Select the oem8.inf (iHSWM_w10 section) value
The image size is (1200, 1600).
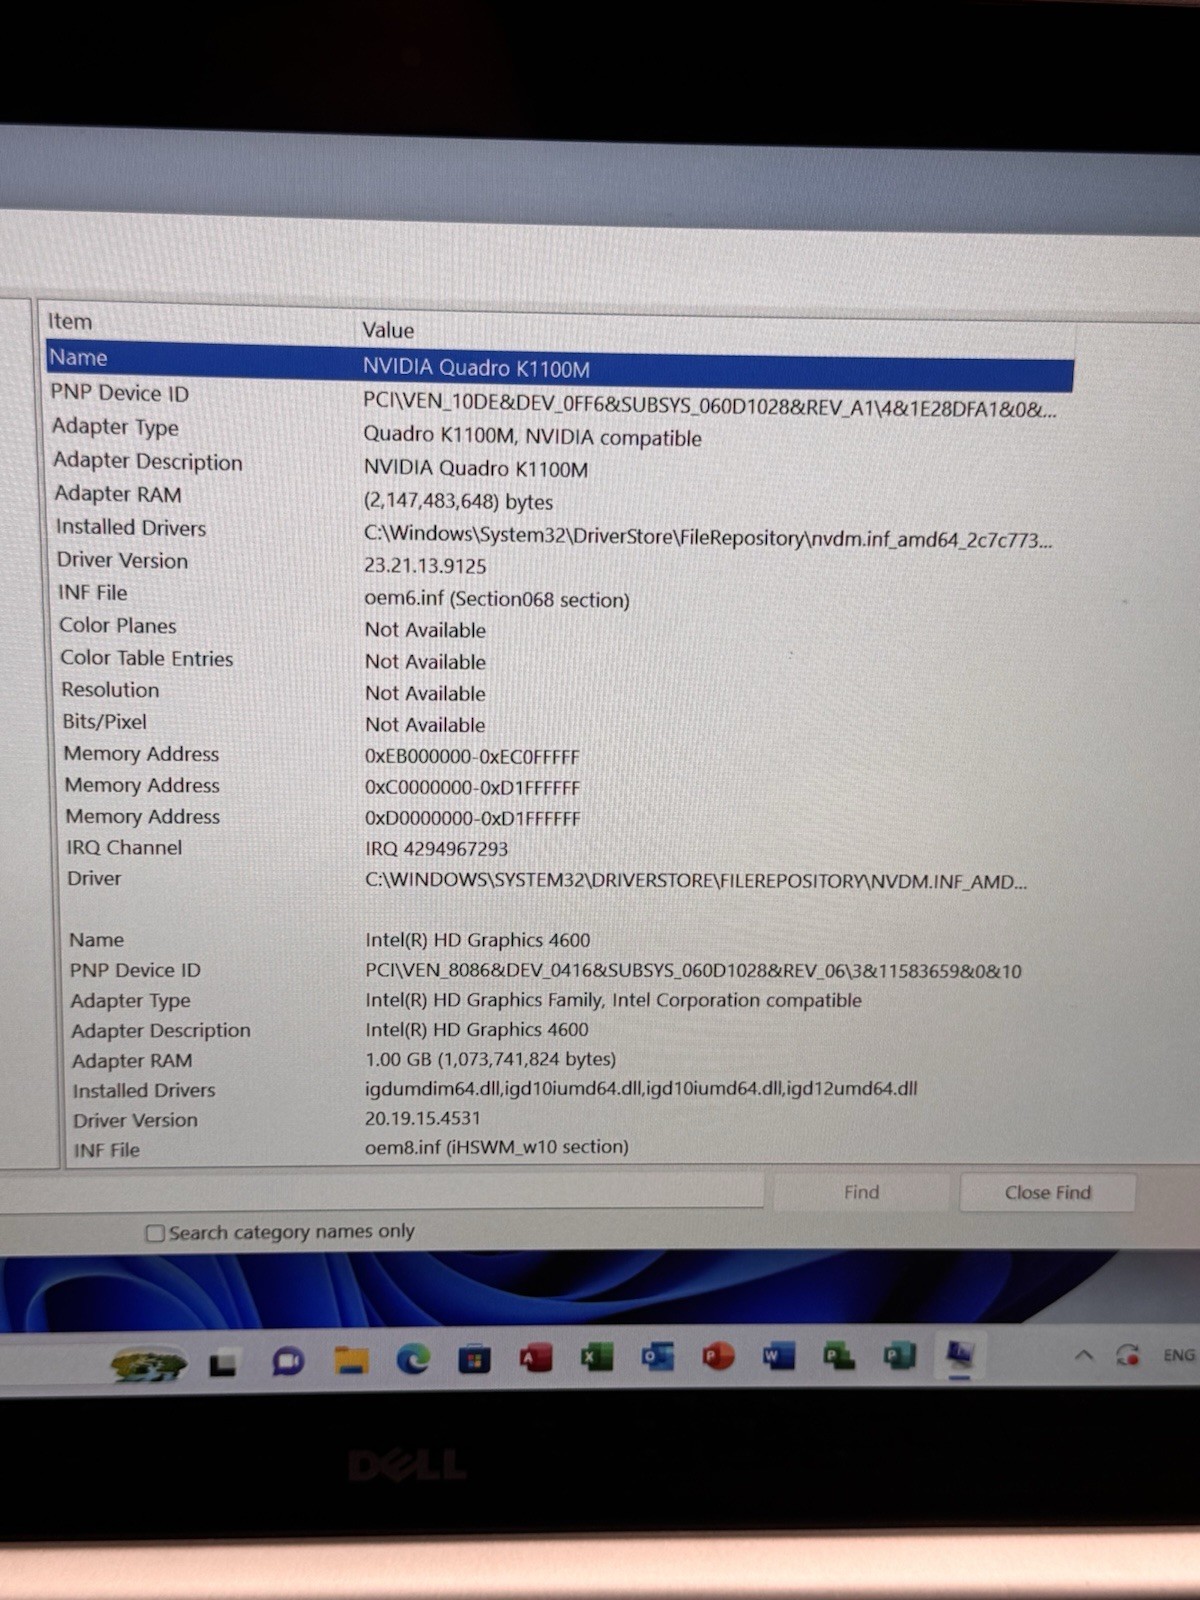click(496, 1147)
